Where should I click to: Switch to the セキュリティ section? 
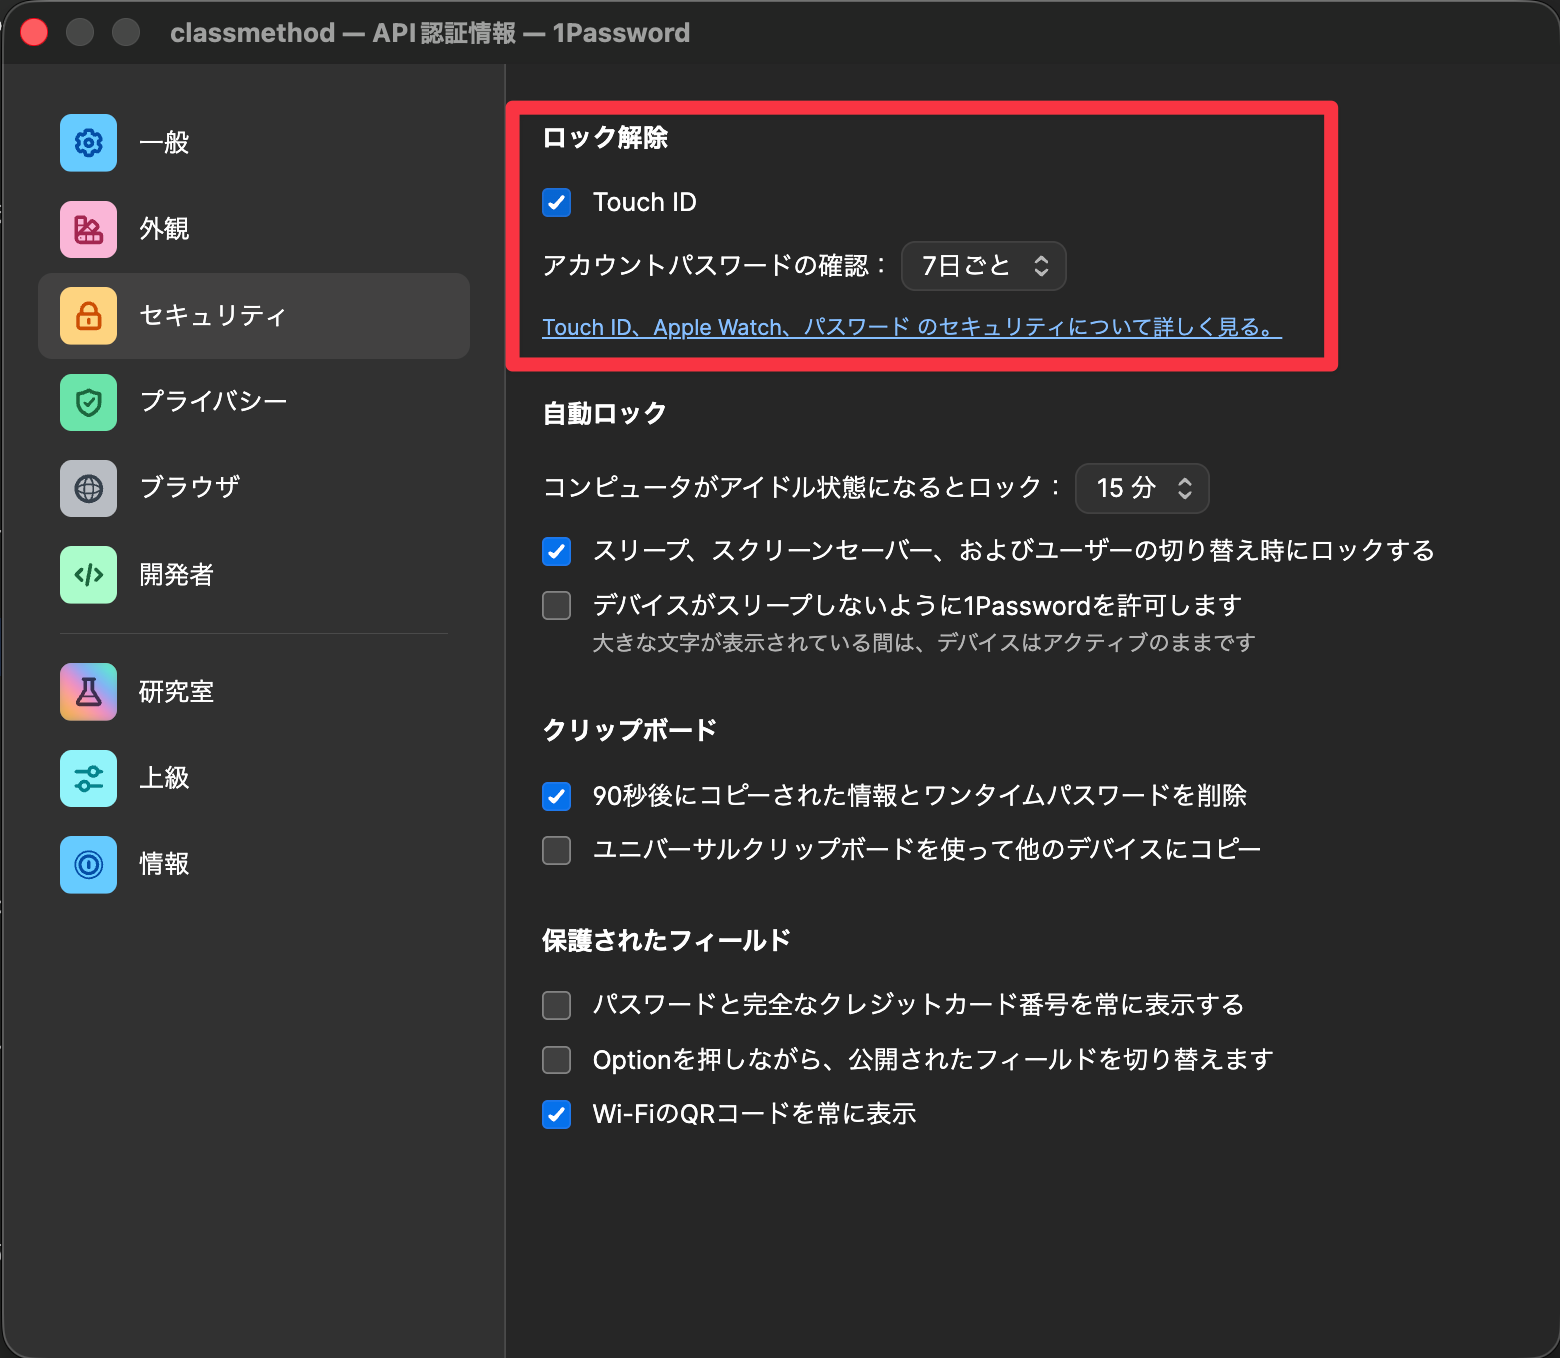coord(212,315)
